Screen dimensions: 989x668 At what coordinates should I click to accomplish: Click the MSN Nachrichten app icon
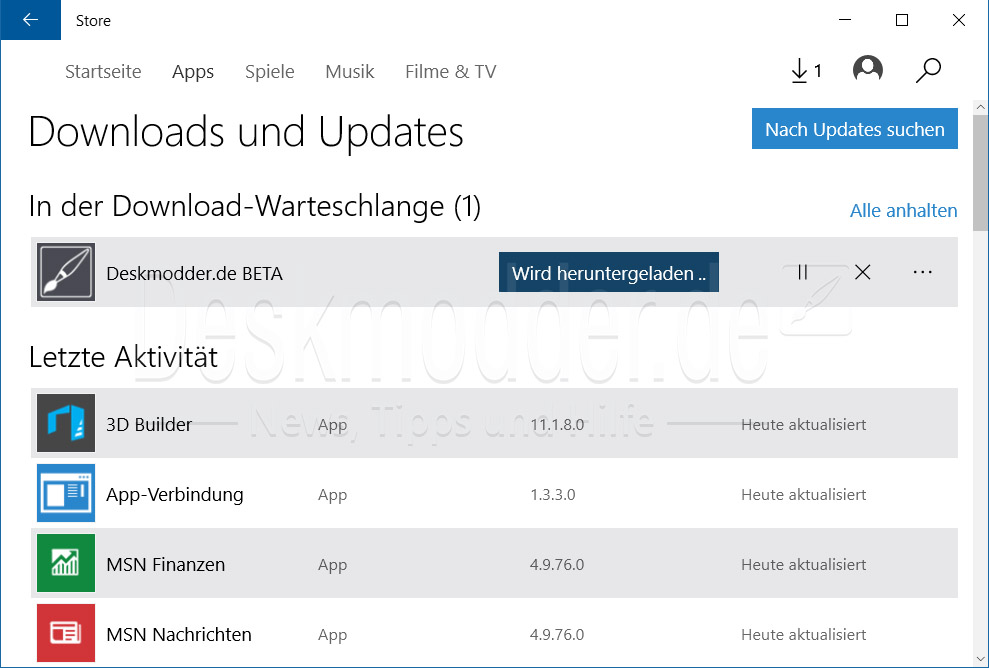click(x=66, y=633)
